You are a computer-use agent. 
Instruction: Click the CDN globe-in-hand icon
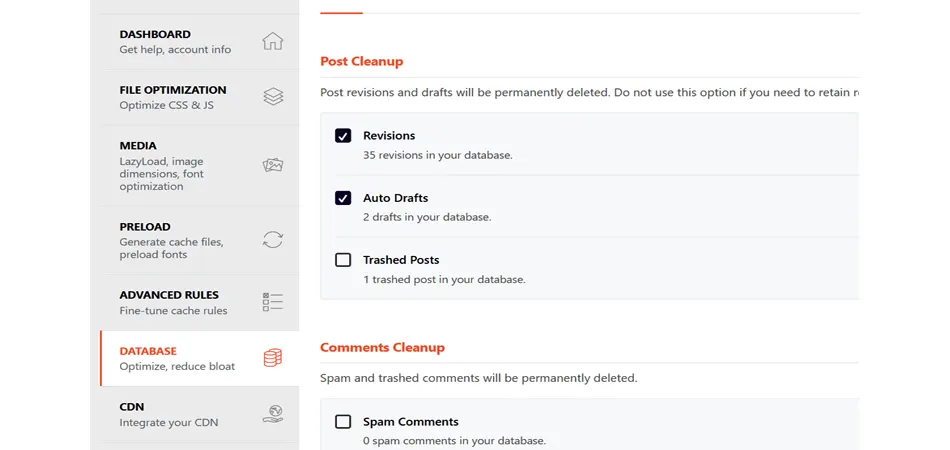coord(273,413)
